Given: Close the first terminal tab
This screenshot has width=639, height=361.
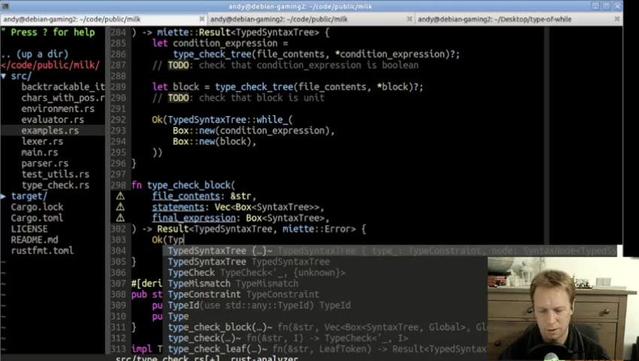Looking at the screenshot, I should [202, 19].
